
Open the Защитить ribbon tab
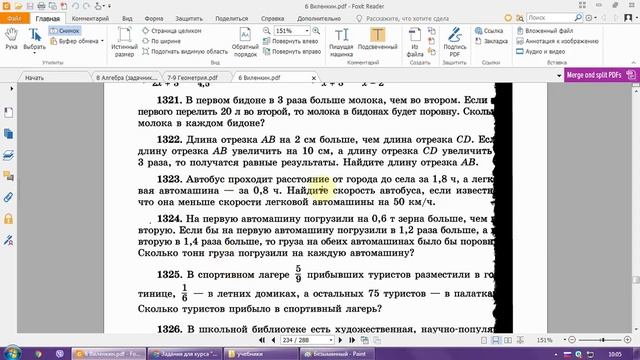[x=189, y=18]
